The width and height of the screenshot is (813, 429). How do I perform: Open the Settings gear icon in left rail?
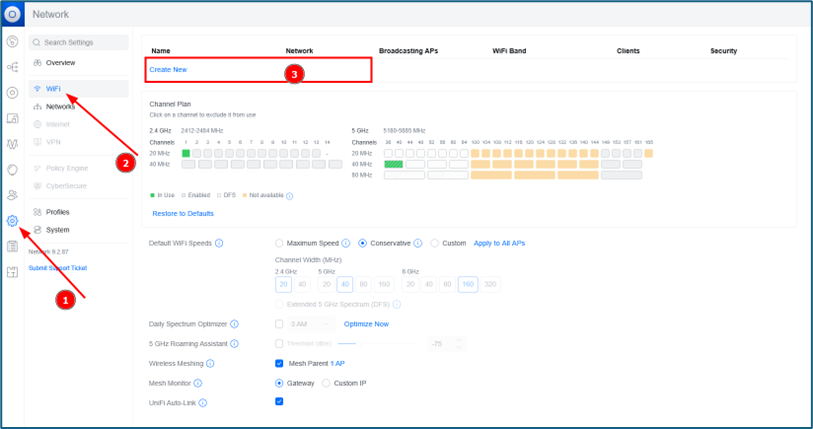13,221
